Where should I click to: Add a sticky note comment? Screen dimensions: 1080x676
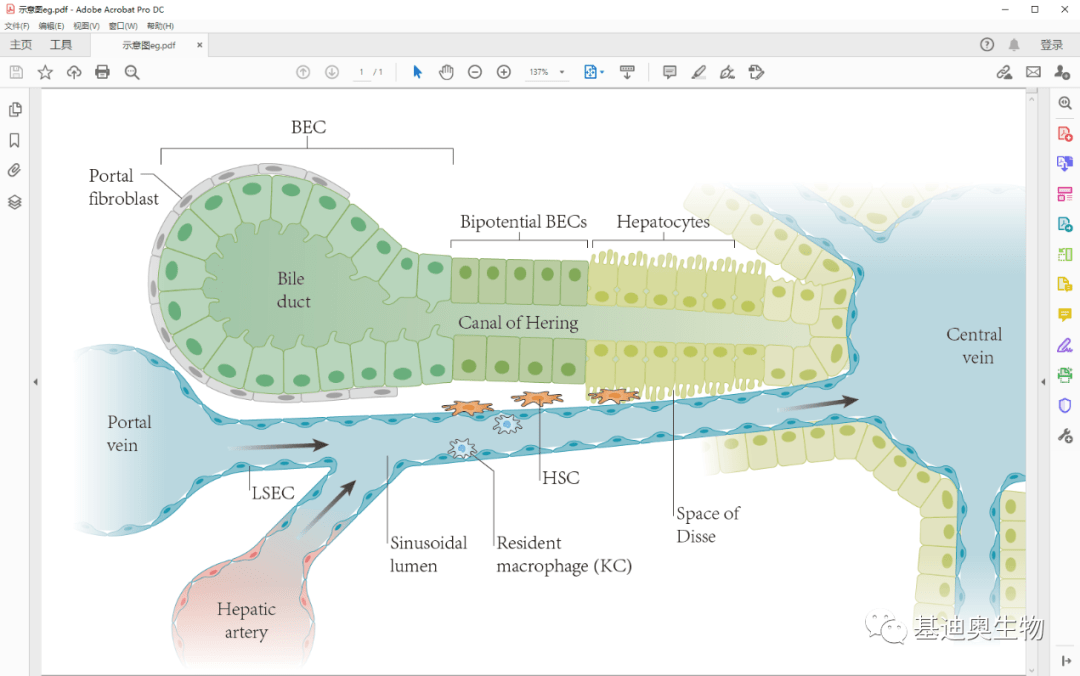[669, 72]
